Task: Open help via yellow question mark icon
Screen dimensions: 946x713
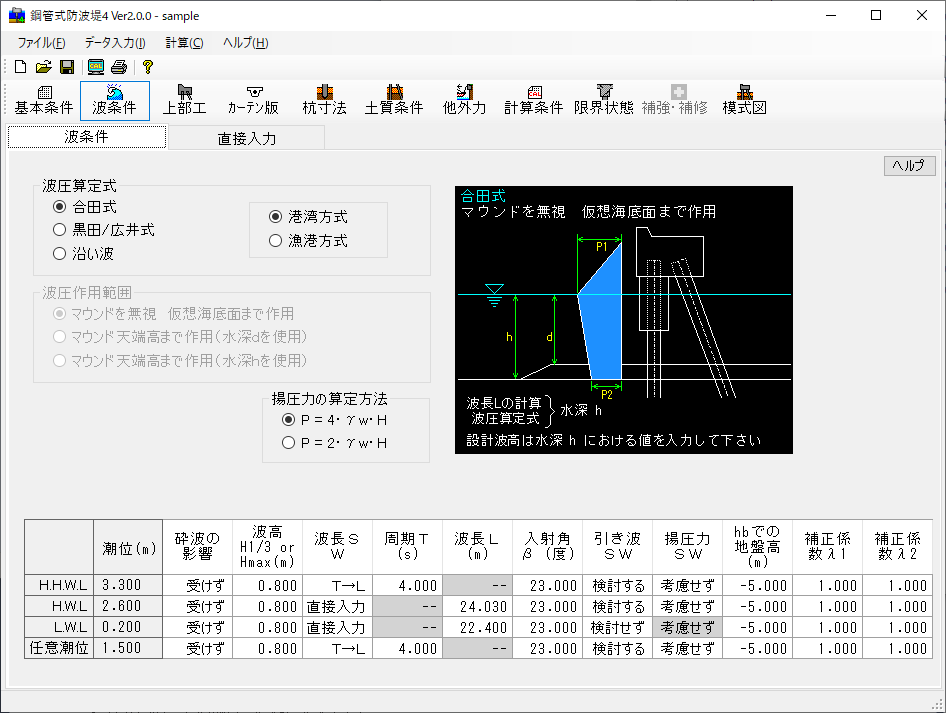Action: pos(147,67)
